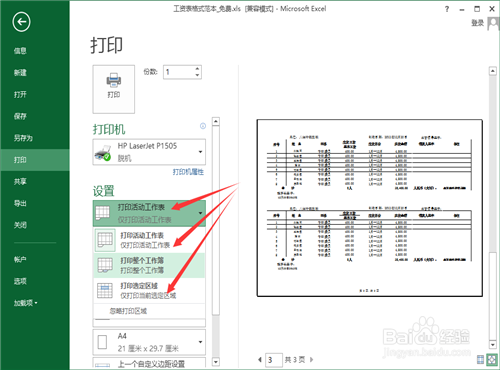The image size is (500, 370).
Task: Choose Save As in the sidebar
Action: 23,138
